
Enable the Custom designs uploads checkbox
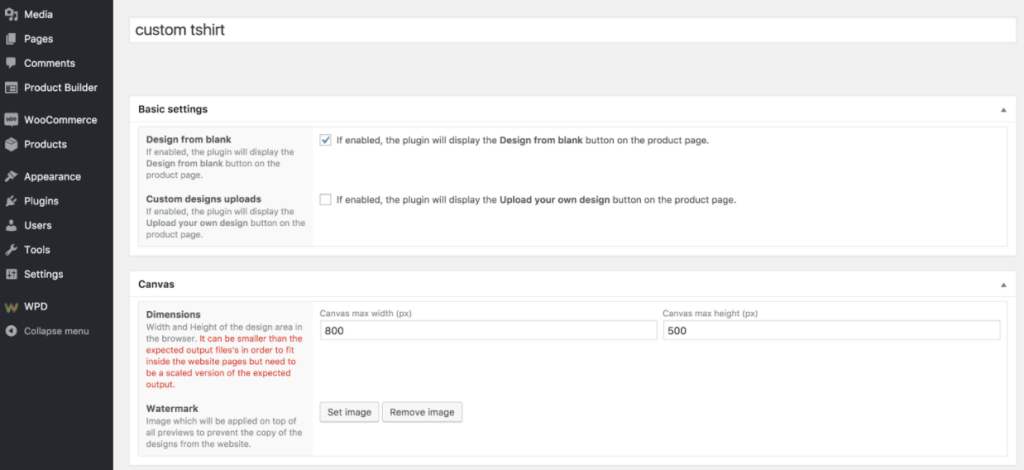coord(325,199)
